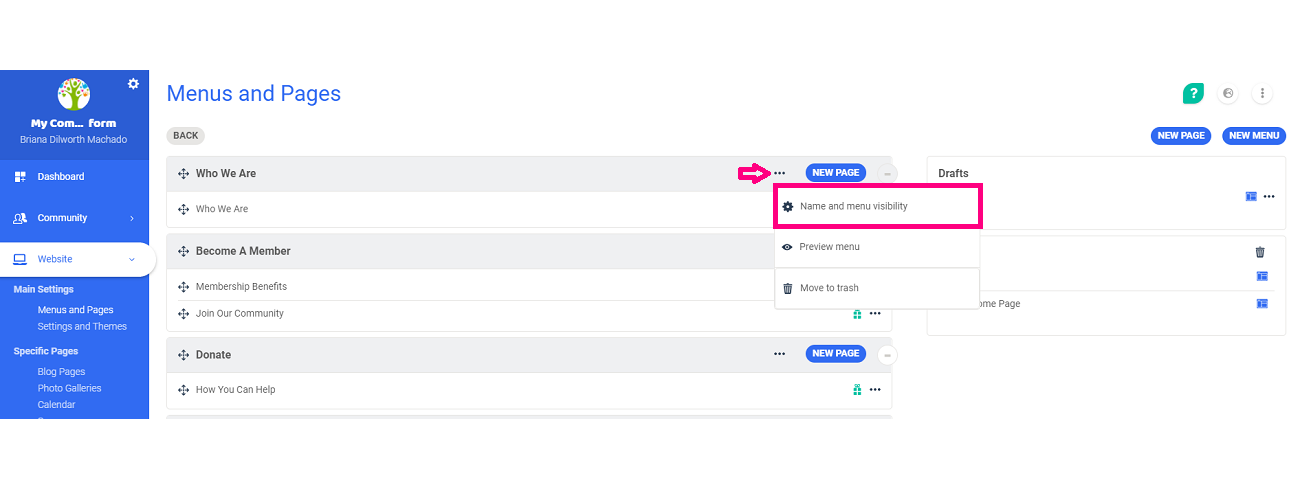Screen dimensions: 1300x498
Task: Select Move to trash from the dropdown
Action: pyautogui.click(x=829, y=288)
